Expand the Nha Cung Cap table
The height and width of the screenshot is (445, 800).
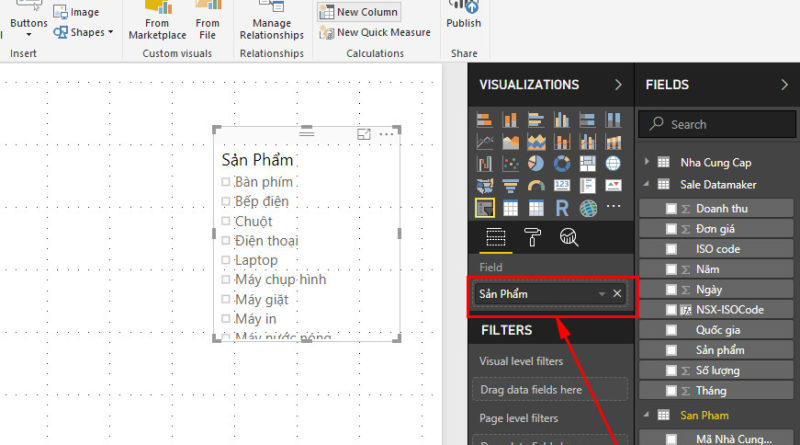[648, 162]
